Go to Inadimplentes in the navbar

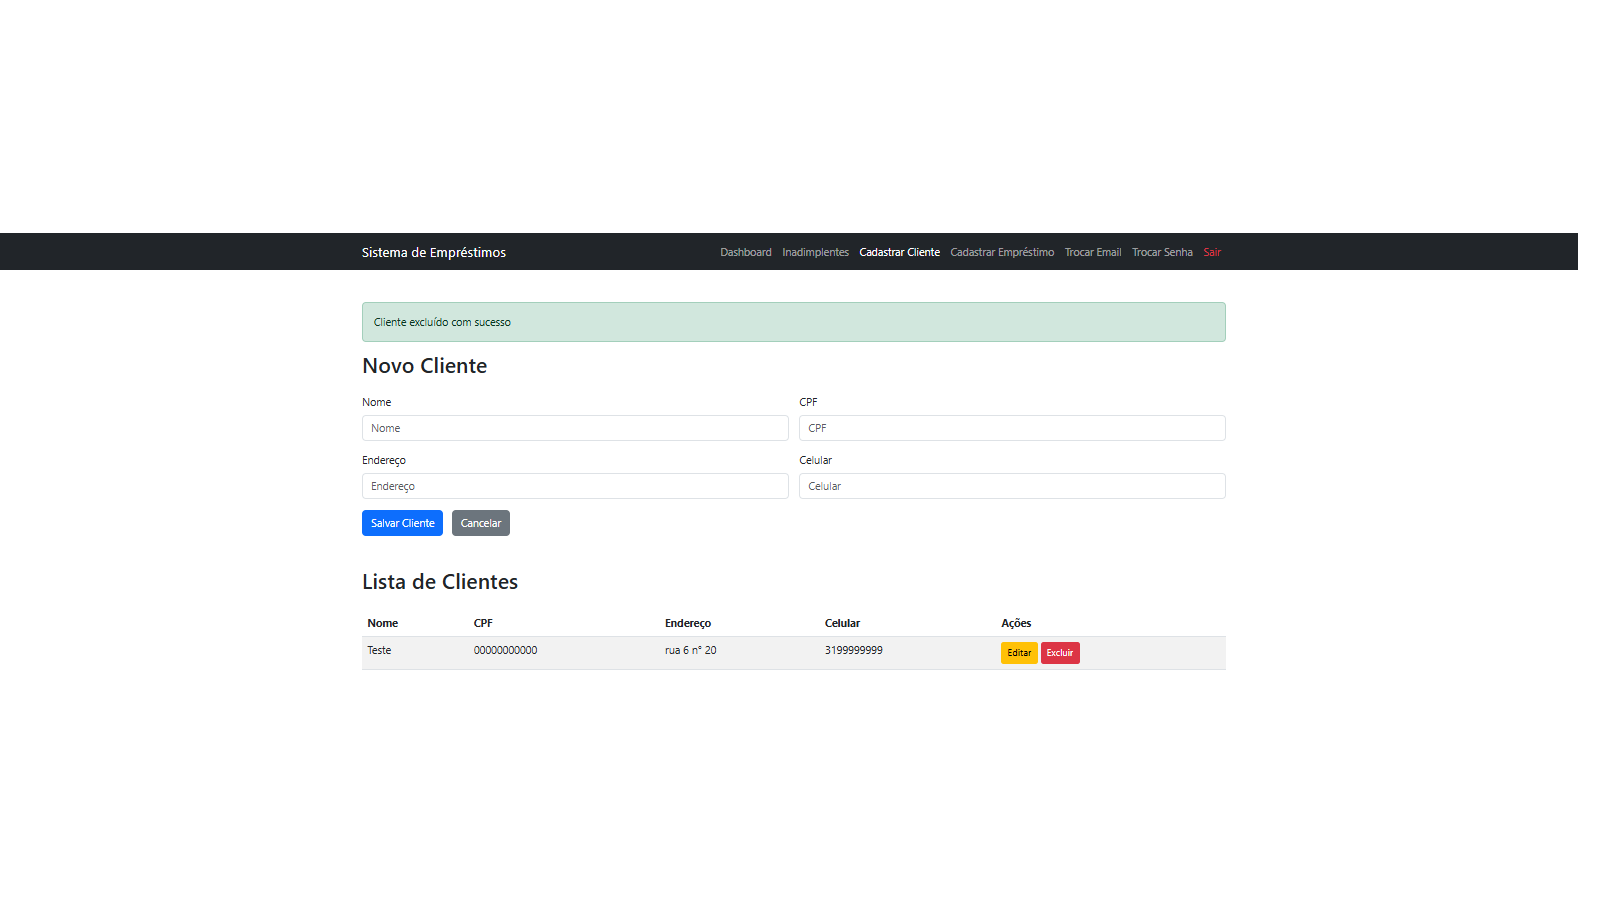coord(815,252)
